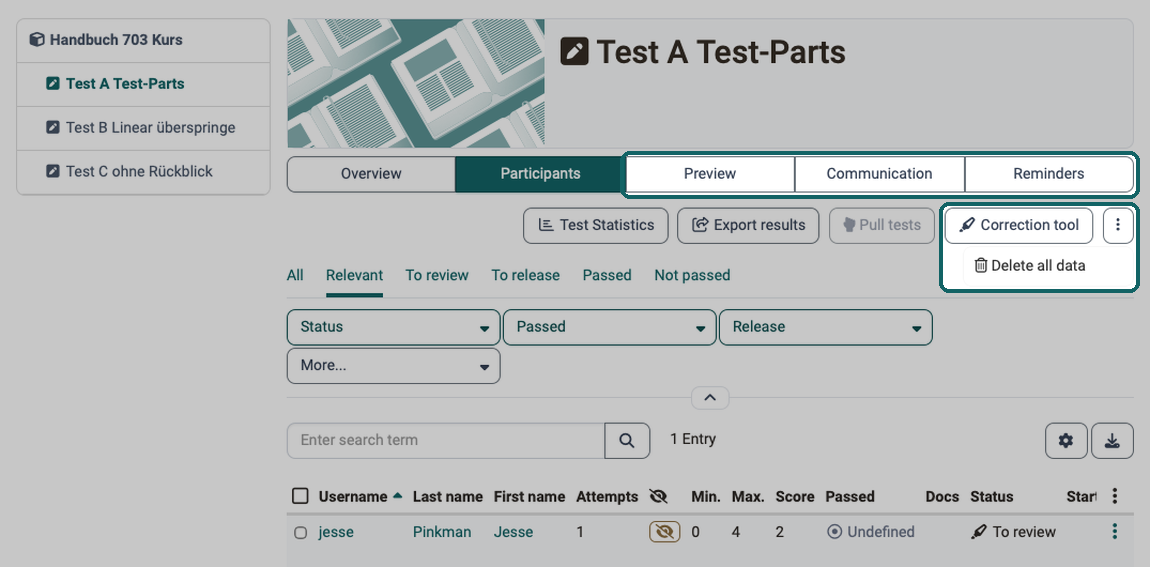Toggle the select-all checkbox in table header
Viewport: 1150px width, 567px height.
[300, 496]
